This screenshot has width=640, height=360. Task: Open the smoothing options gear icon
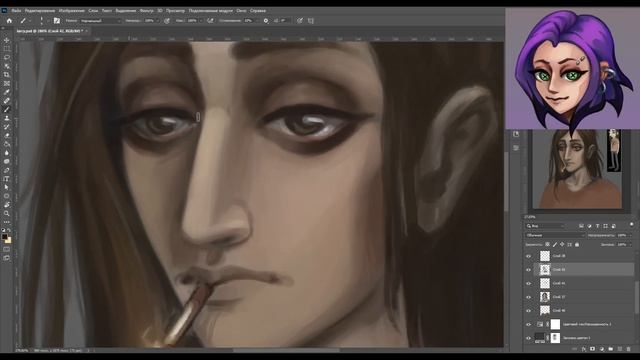pos(266,20)
